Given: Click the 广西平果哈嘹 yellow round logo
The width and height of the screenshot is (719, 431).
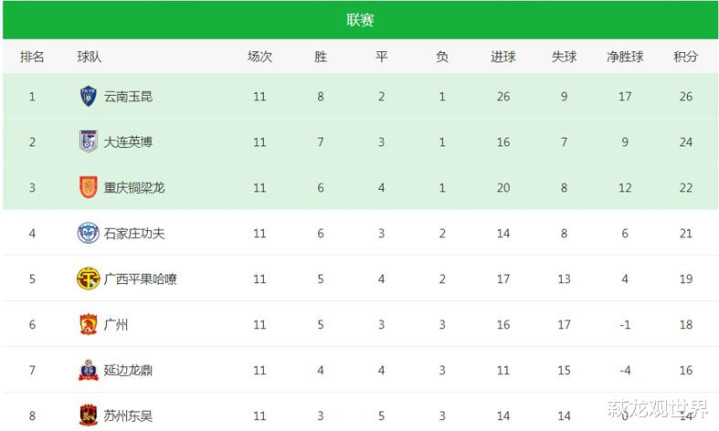Looking at the screenshot, I should (88, 279).
